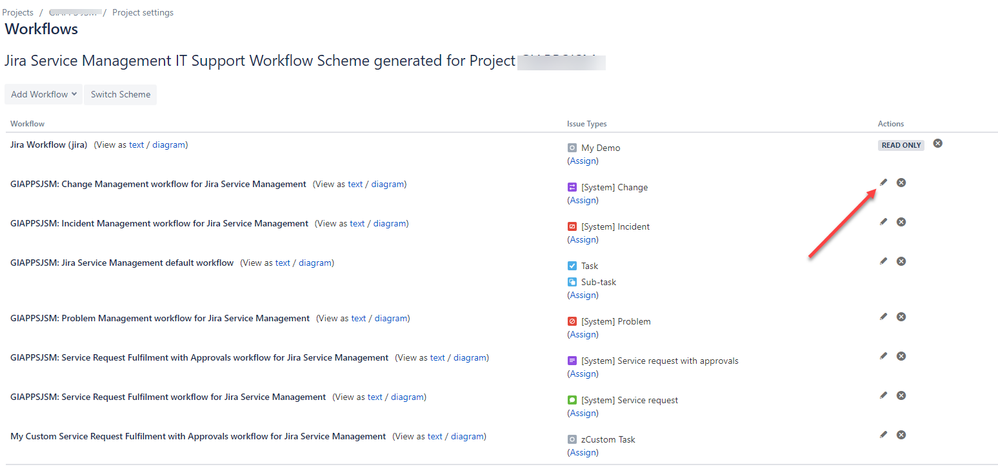Screen dimensions: 998x469
Task: Open the Projects breadcrumb link
Action: coord(18,13)
